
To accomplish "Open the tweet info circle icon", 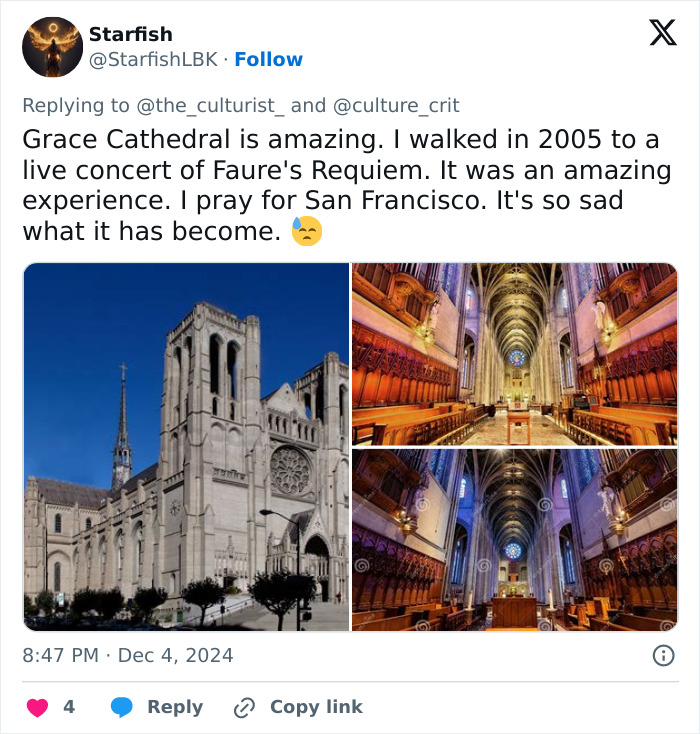I will click(662, 656).
